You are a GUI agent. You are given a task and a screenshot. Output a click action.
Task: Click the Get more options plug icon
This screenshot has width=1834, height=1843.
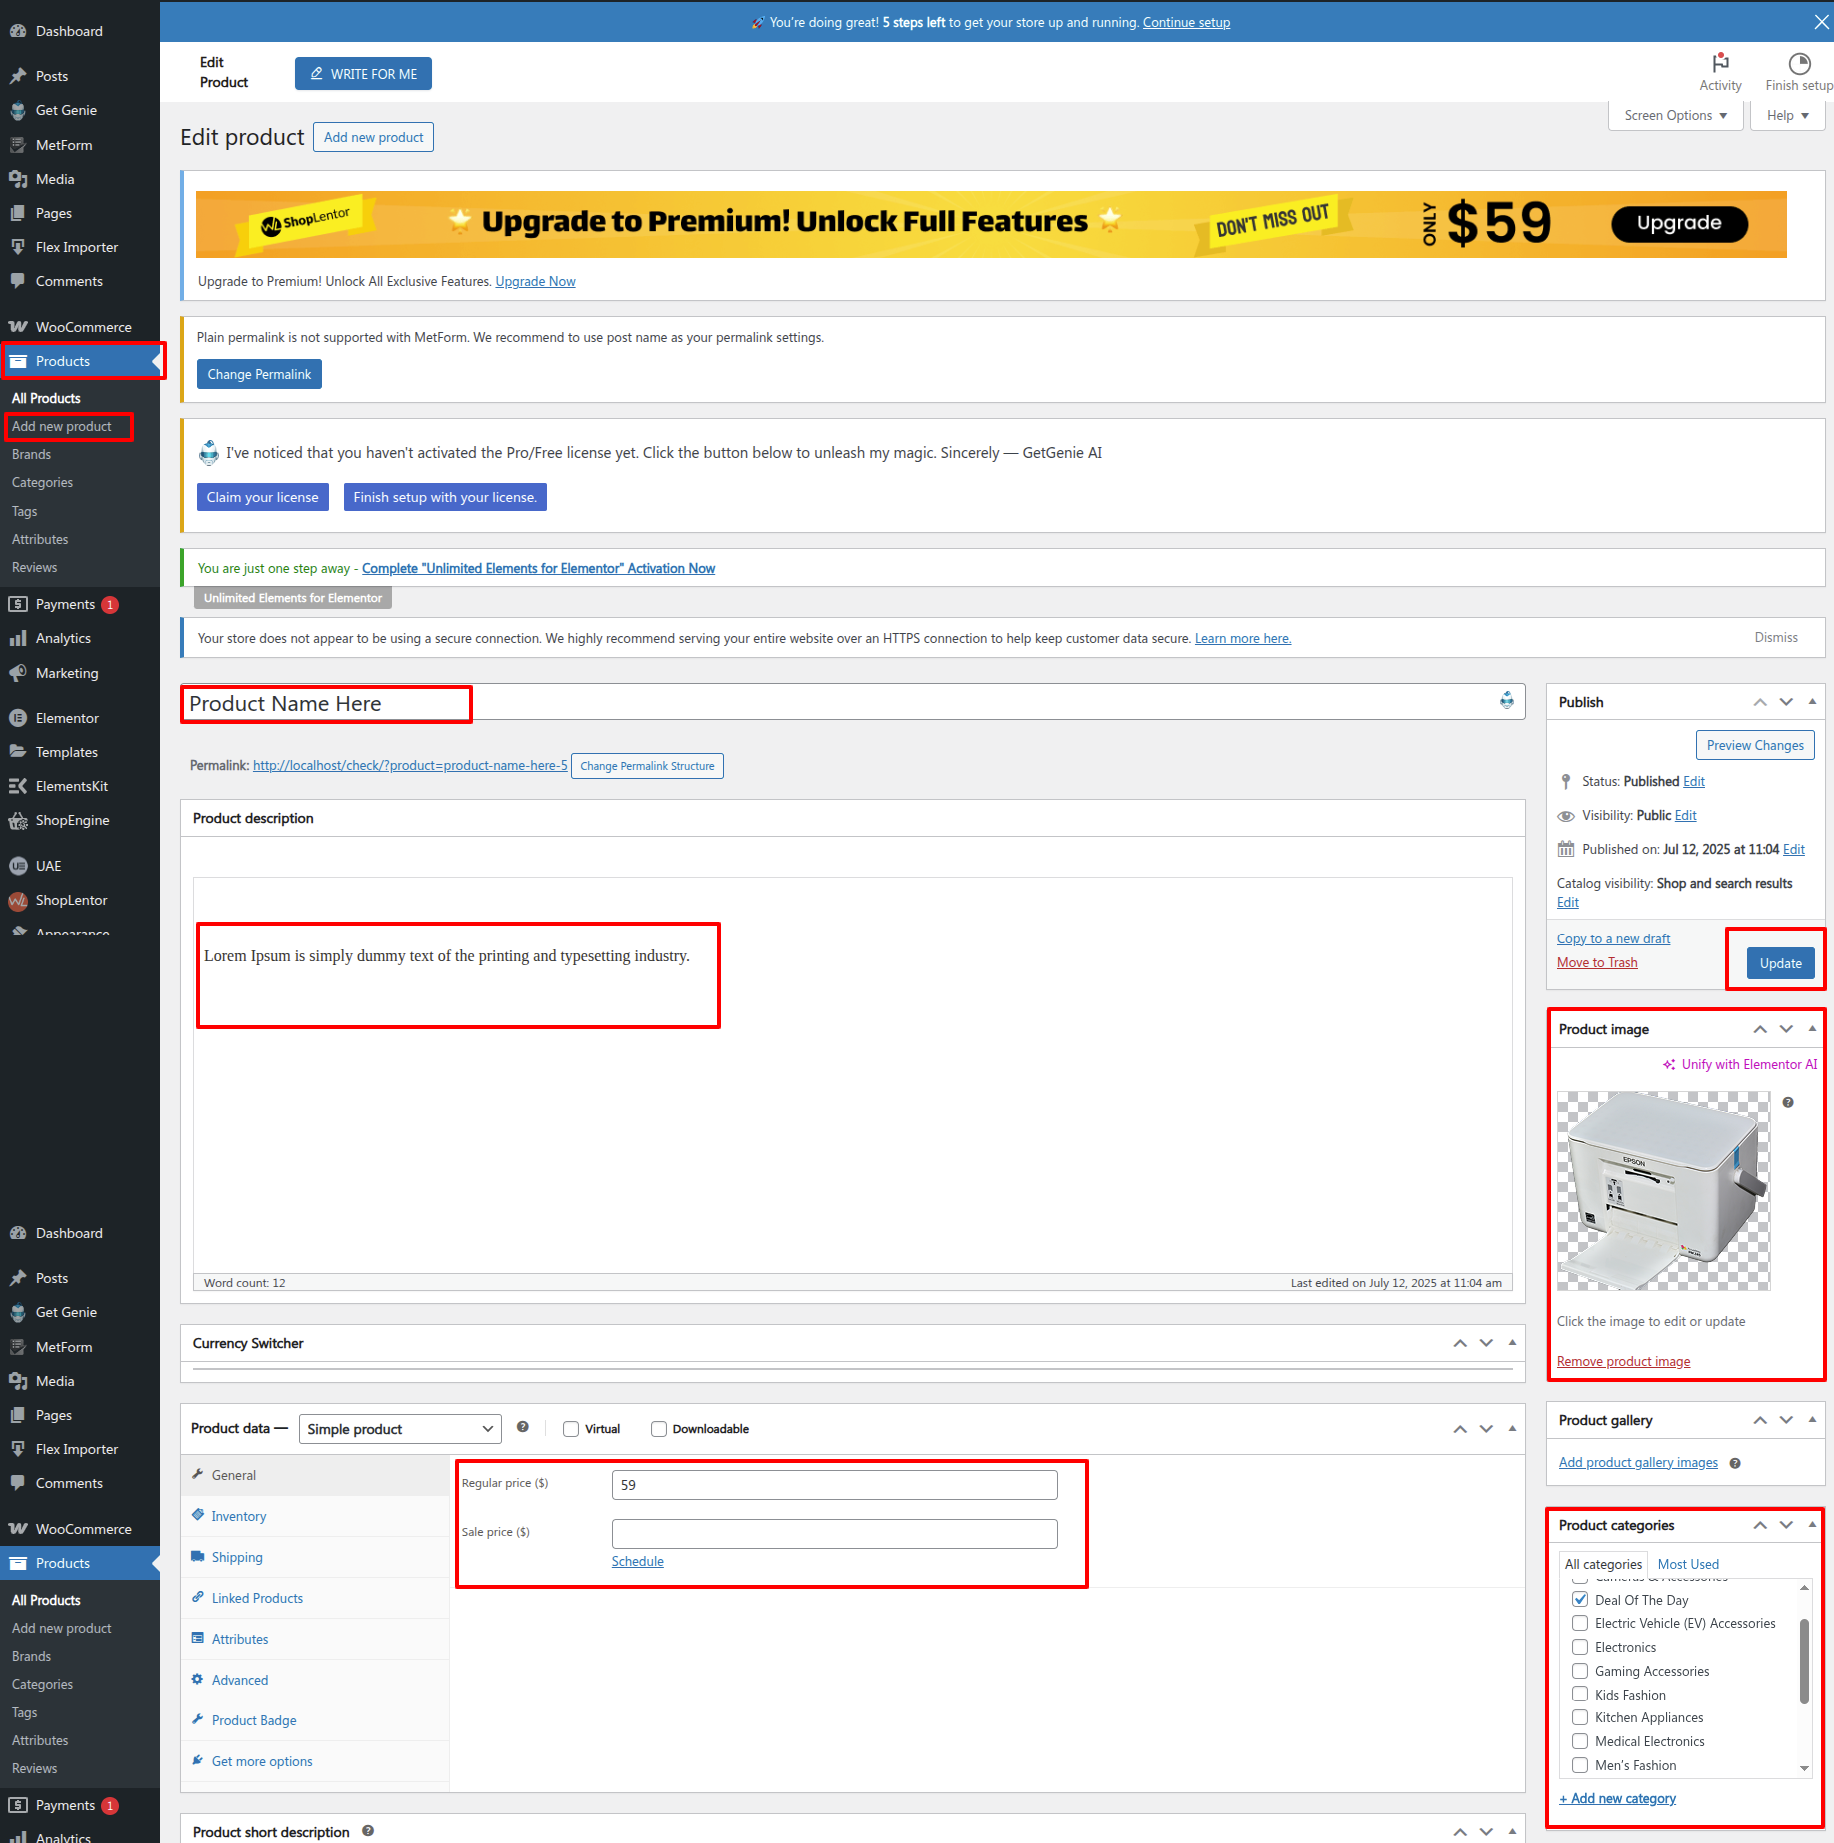click(x=198, y=1760)
